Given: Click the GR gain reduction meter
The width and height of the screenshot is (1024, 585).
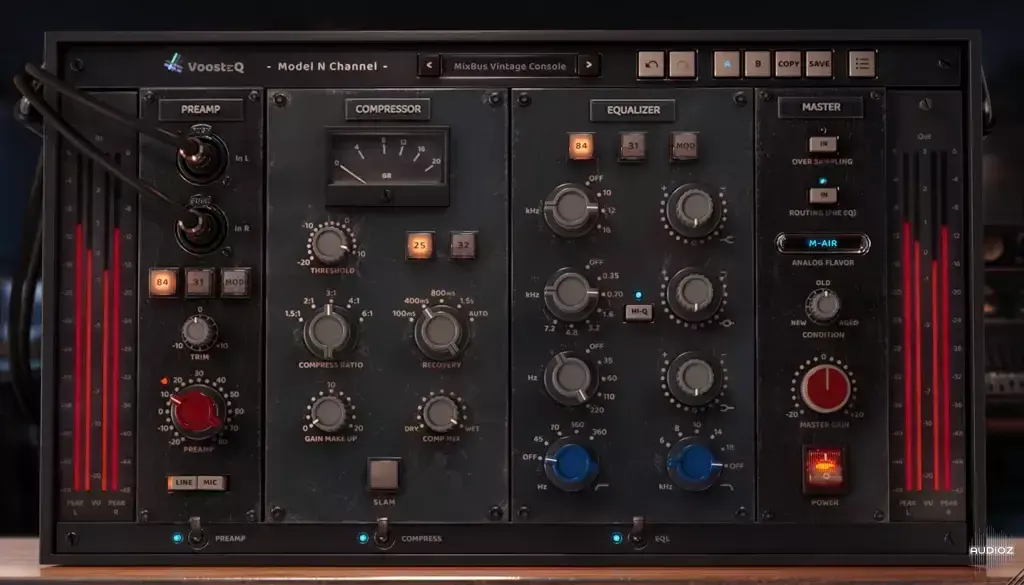Looking at the screenshot, I should (388, 166).
